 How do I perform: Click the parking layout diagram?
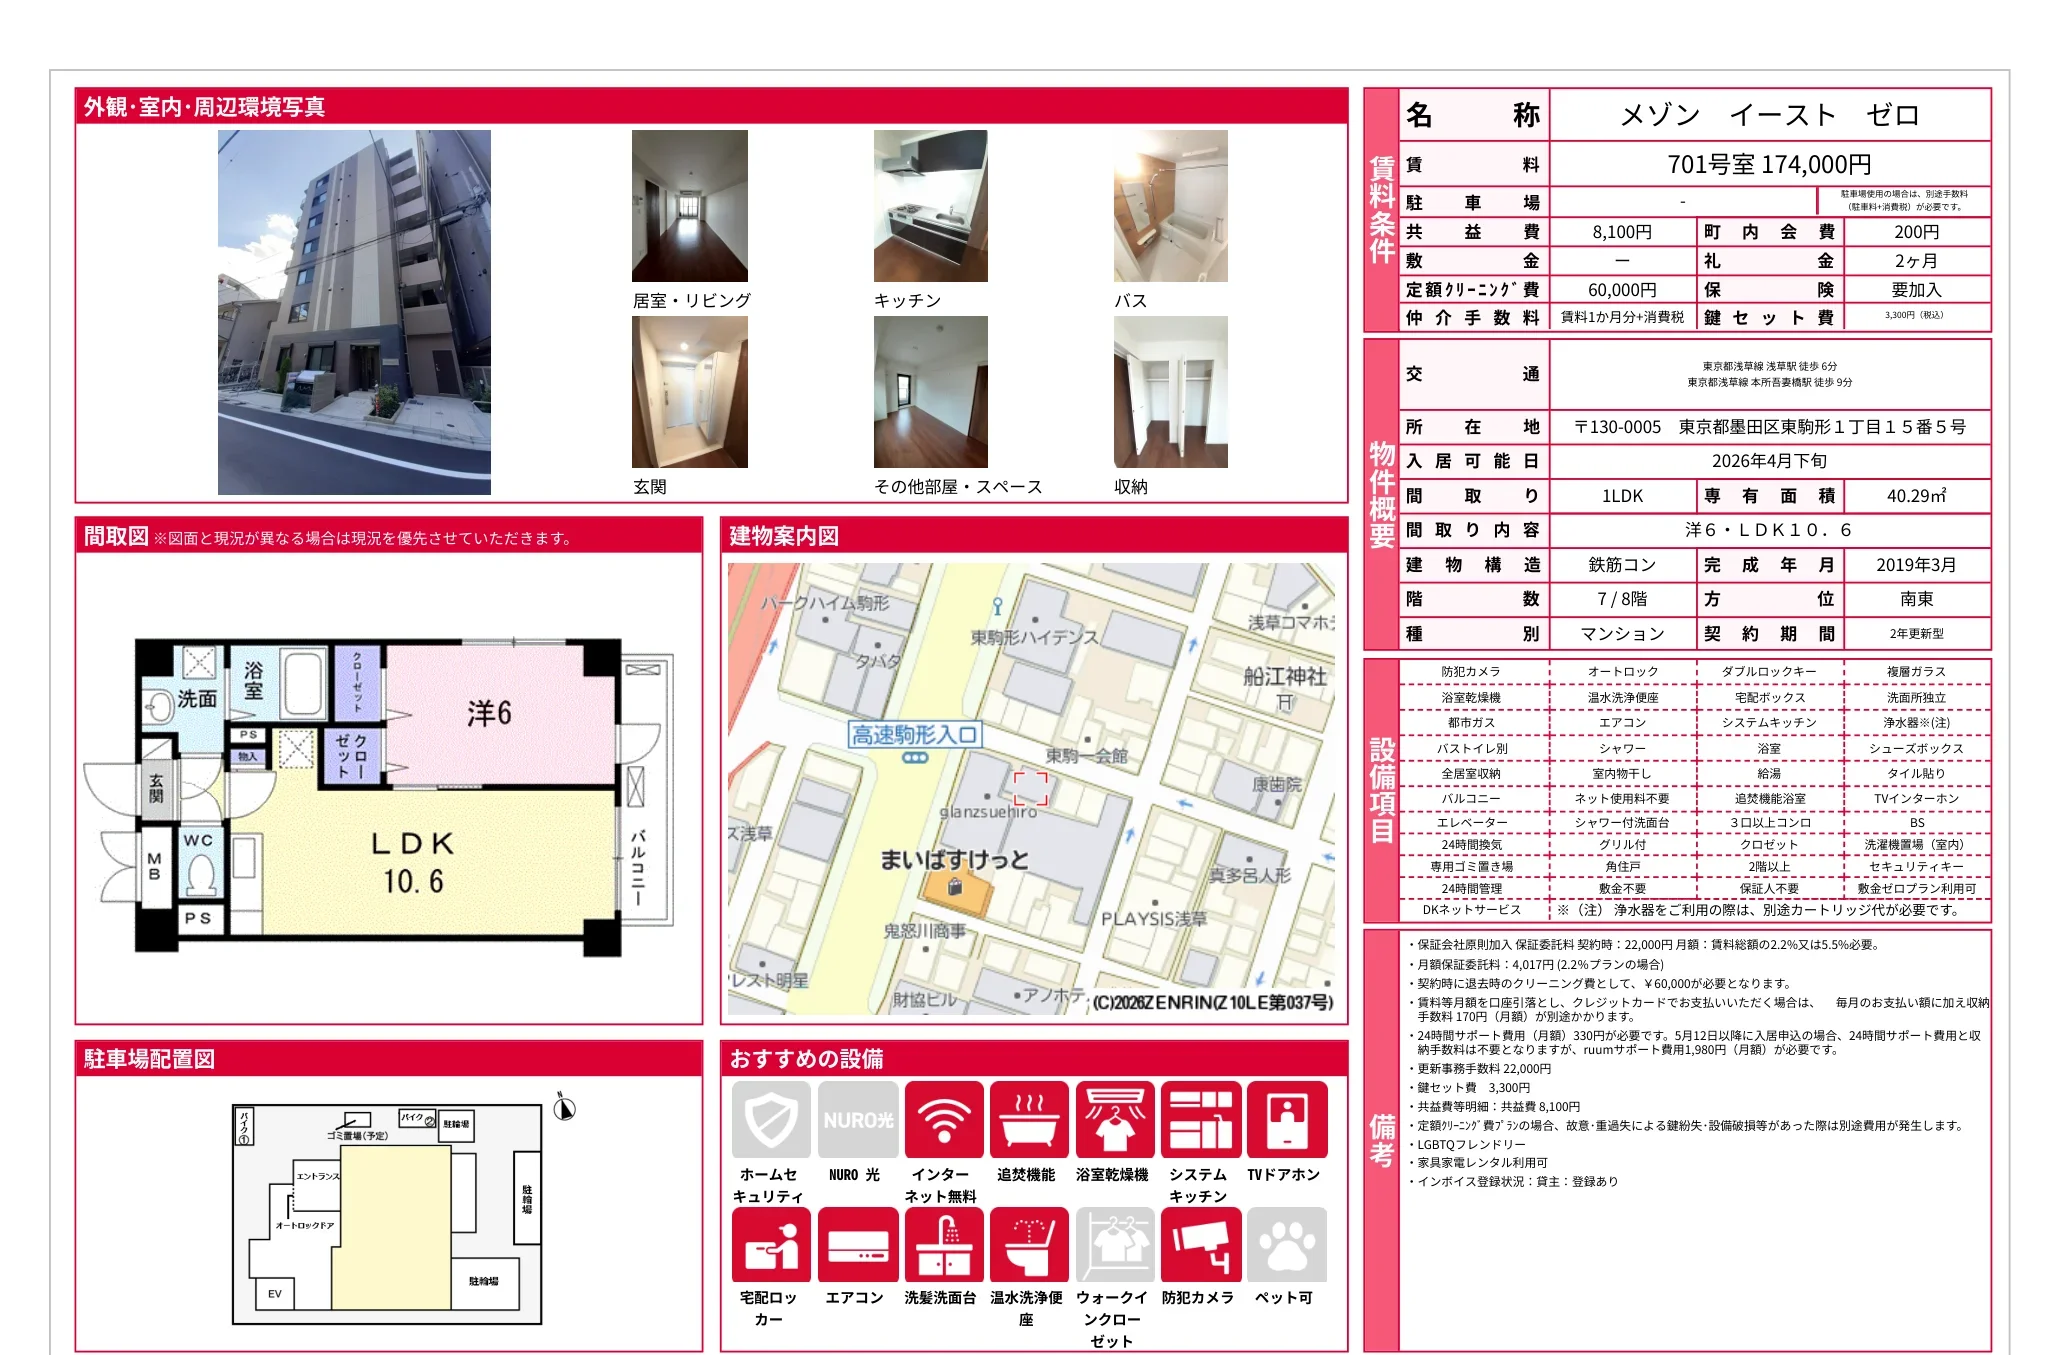[x=388, y=1214]
